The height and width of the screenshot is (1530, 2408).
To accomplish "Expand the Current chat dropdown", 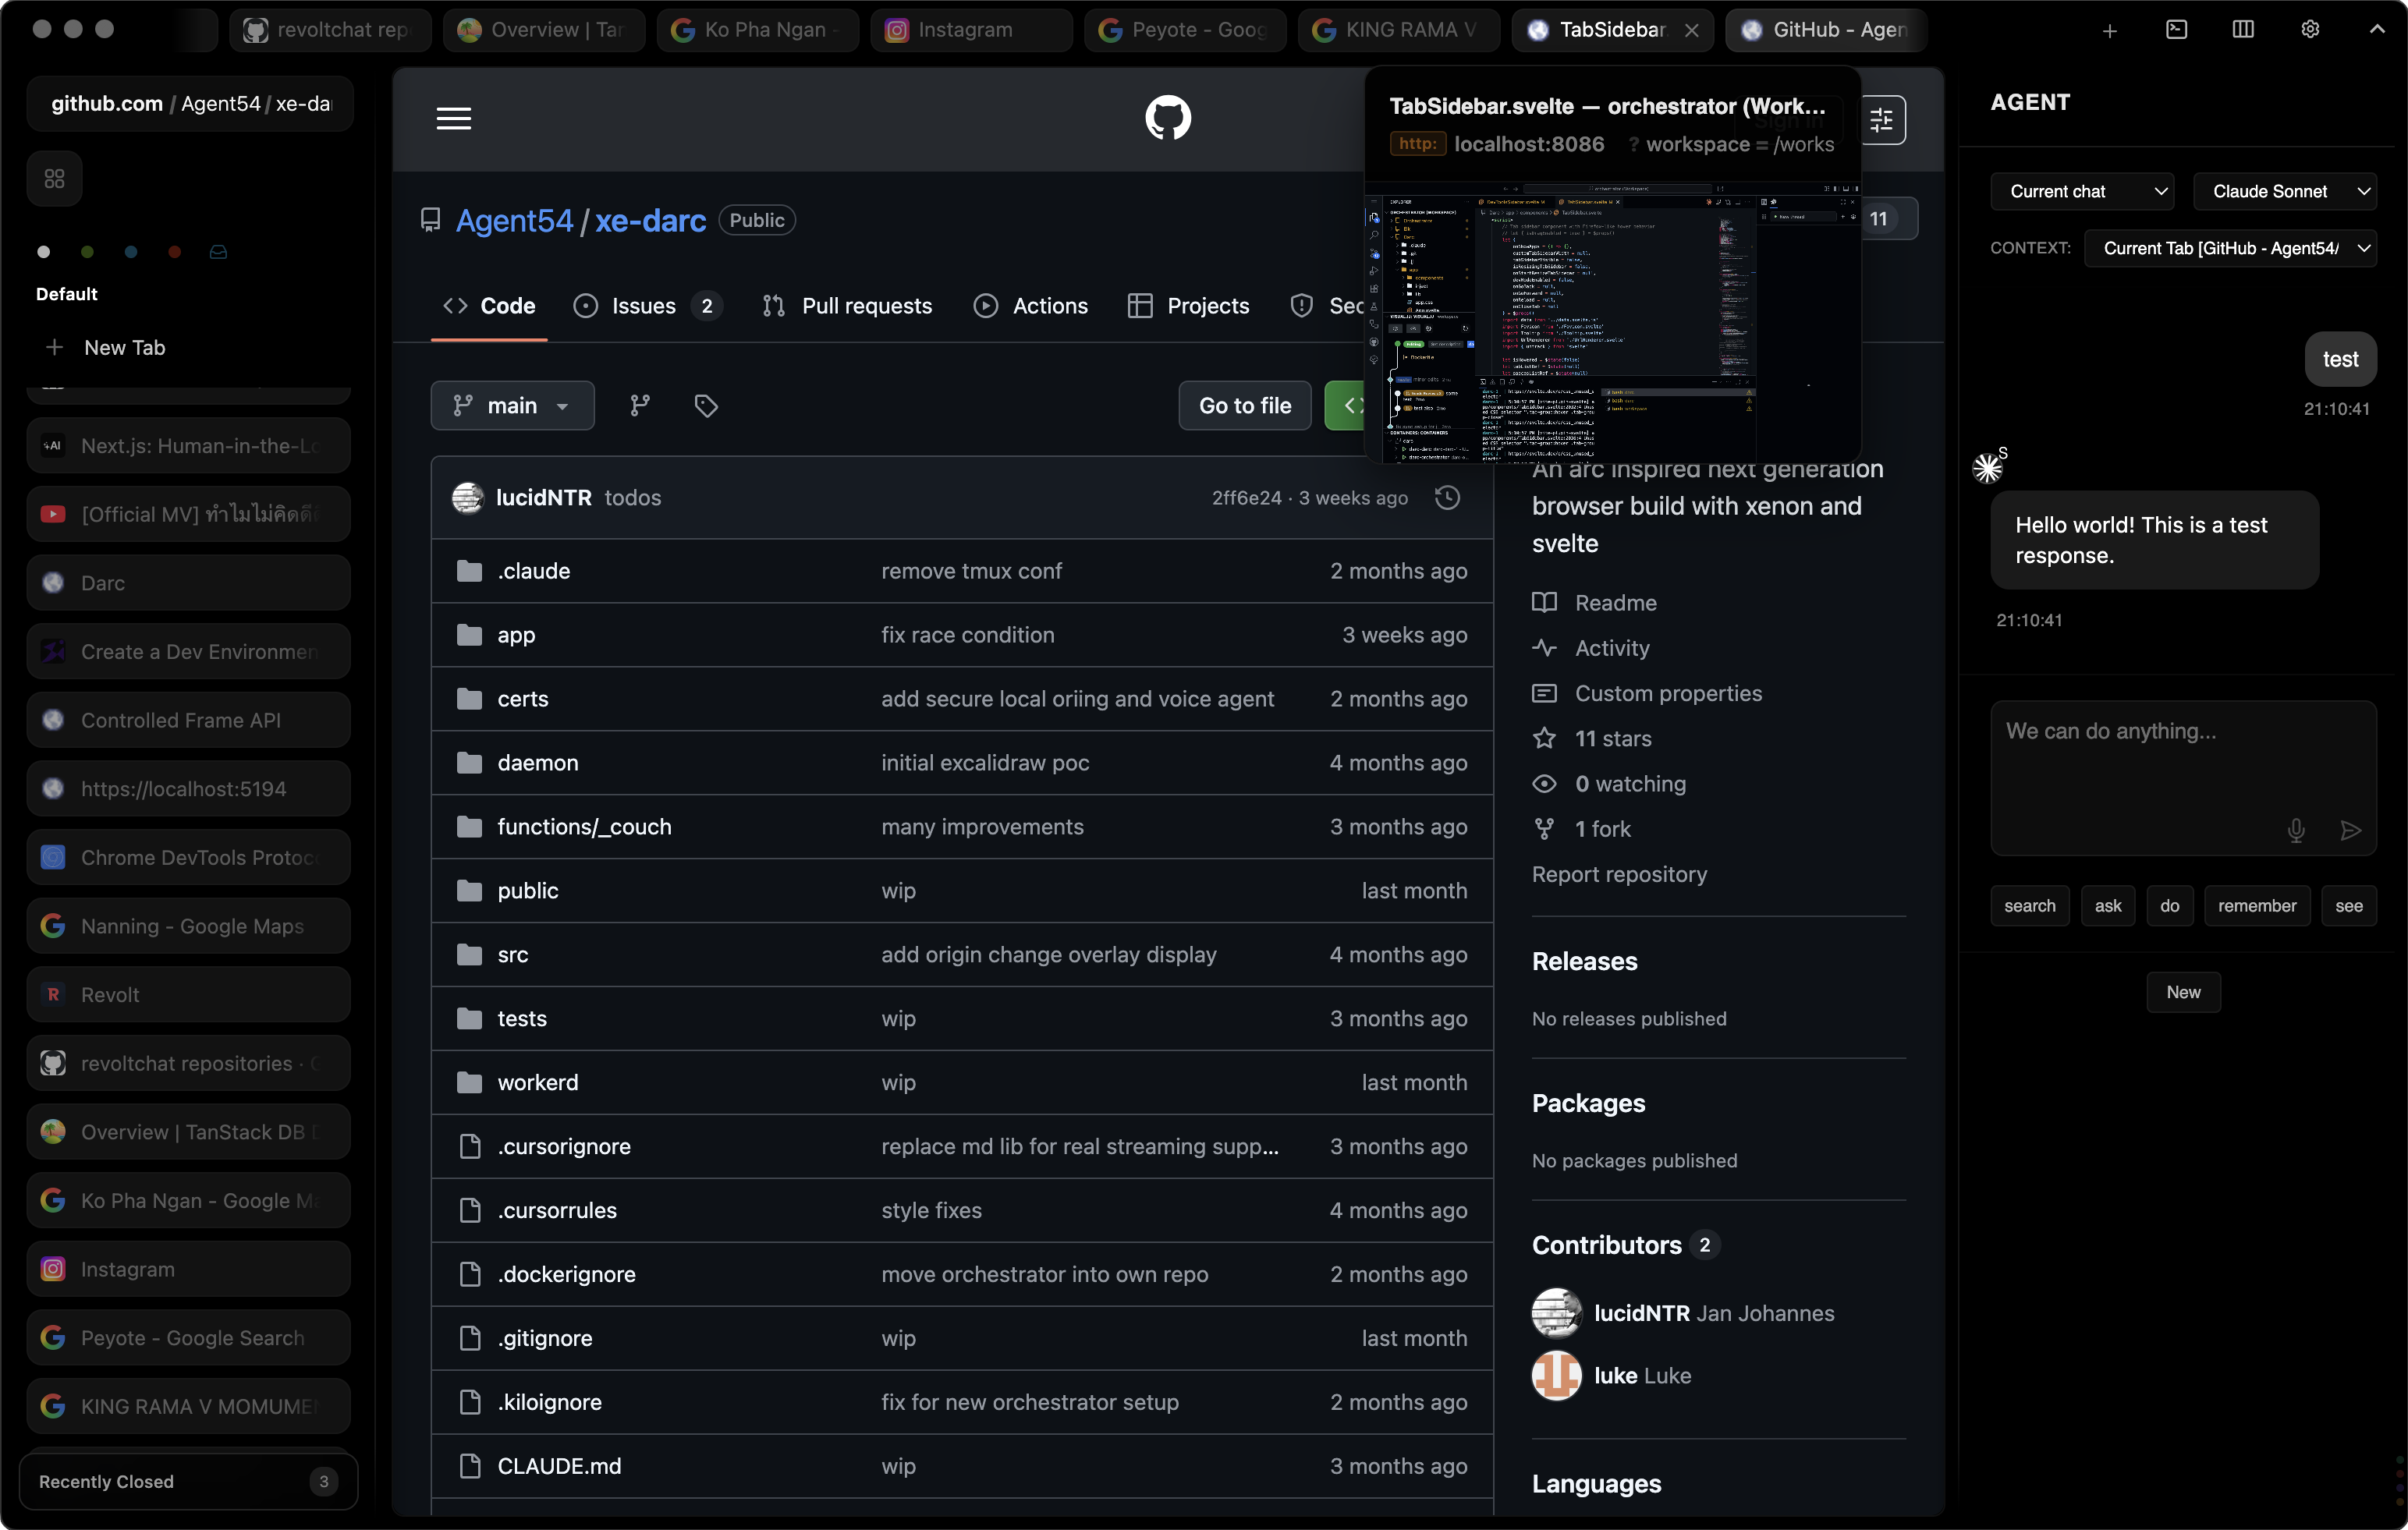I will tap(2081, 191).
